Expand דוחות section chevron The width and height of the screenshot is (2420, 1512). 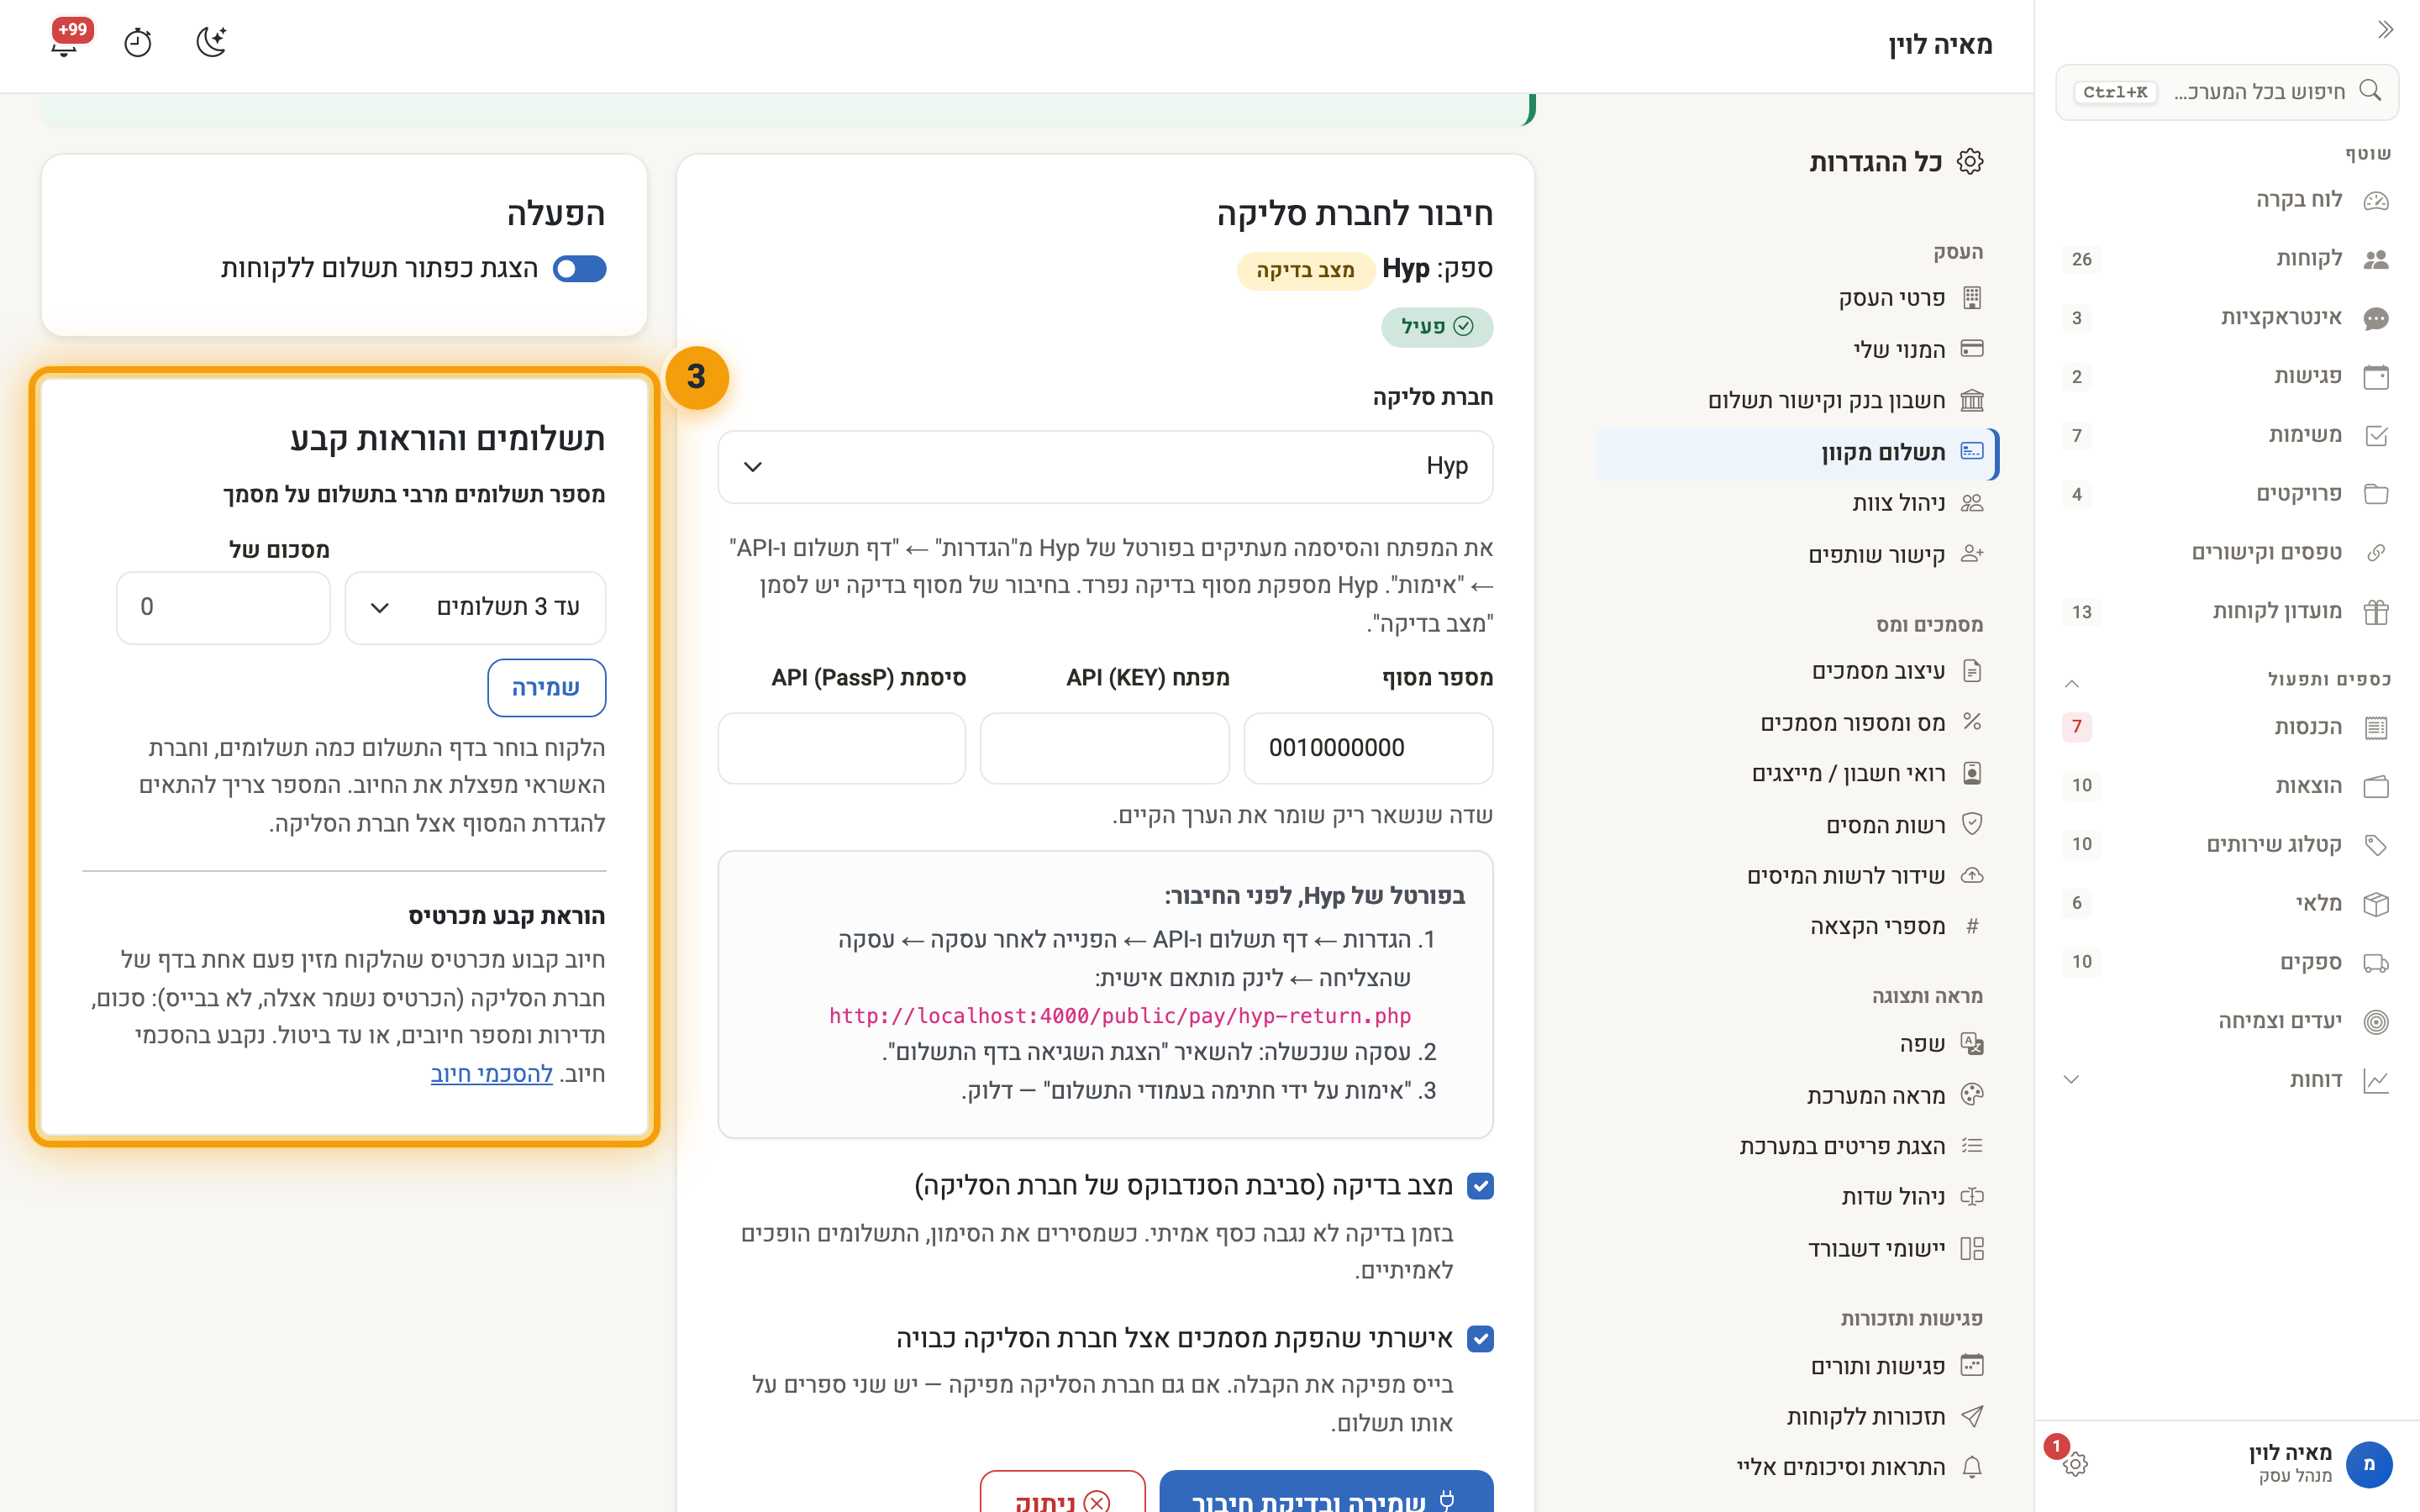pyautogui.click(x=2072, y=1080)
